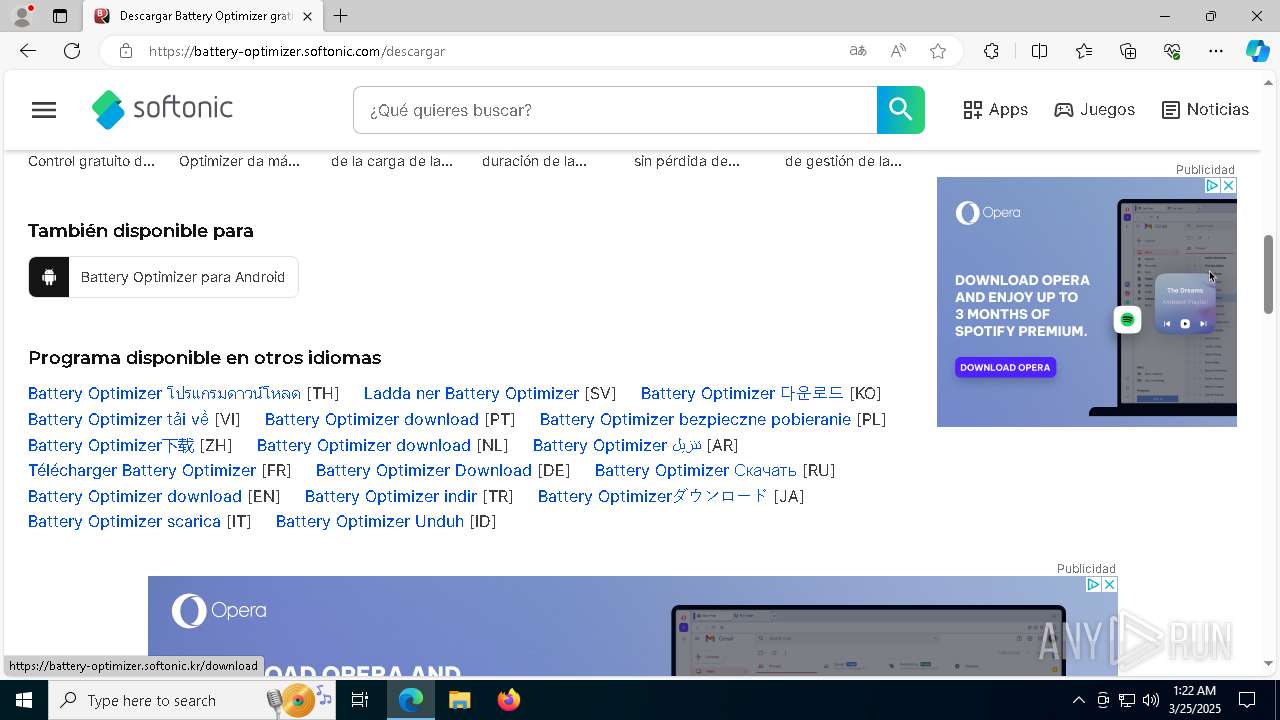Open File Explorer from taskbar
This screenshot has width=1280, height=720.
click(459, 700)
